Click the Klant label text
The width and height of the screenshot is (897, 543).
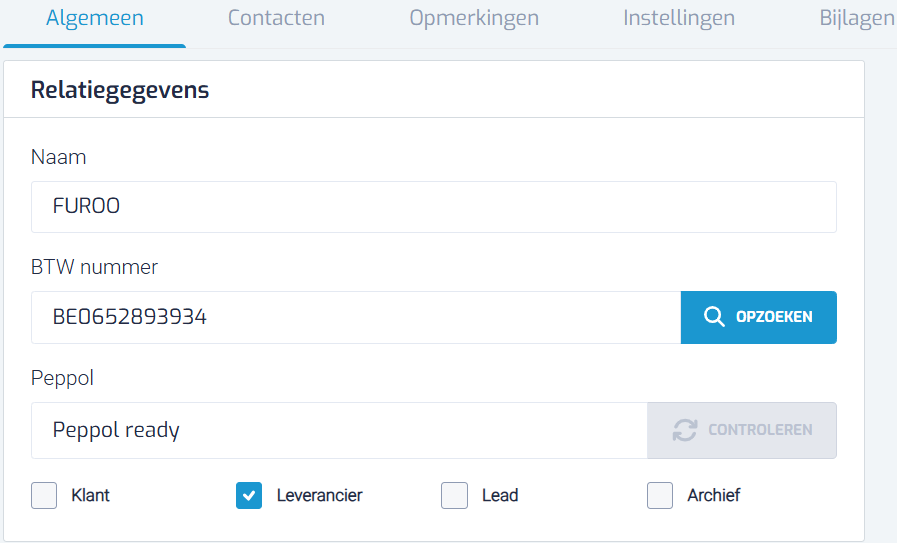pyautogui.click(x=90, y=496)
